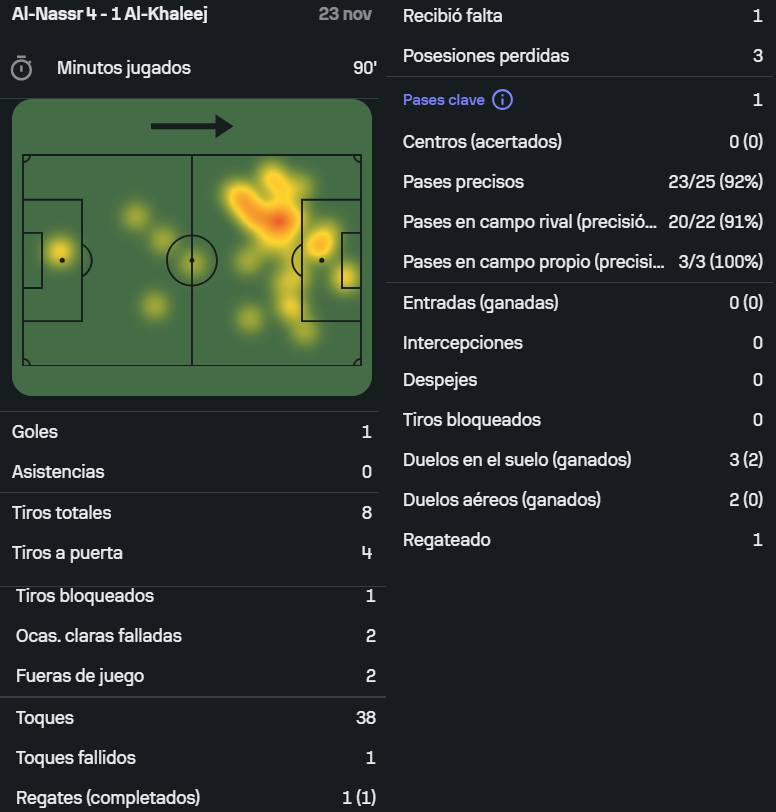
Task: Select the Asistencias stat row
Action: click(x=192, y=472)
